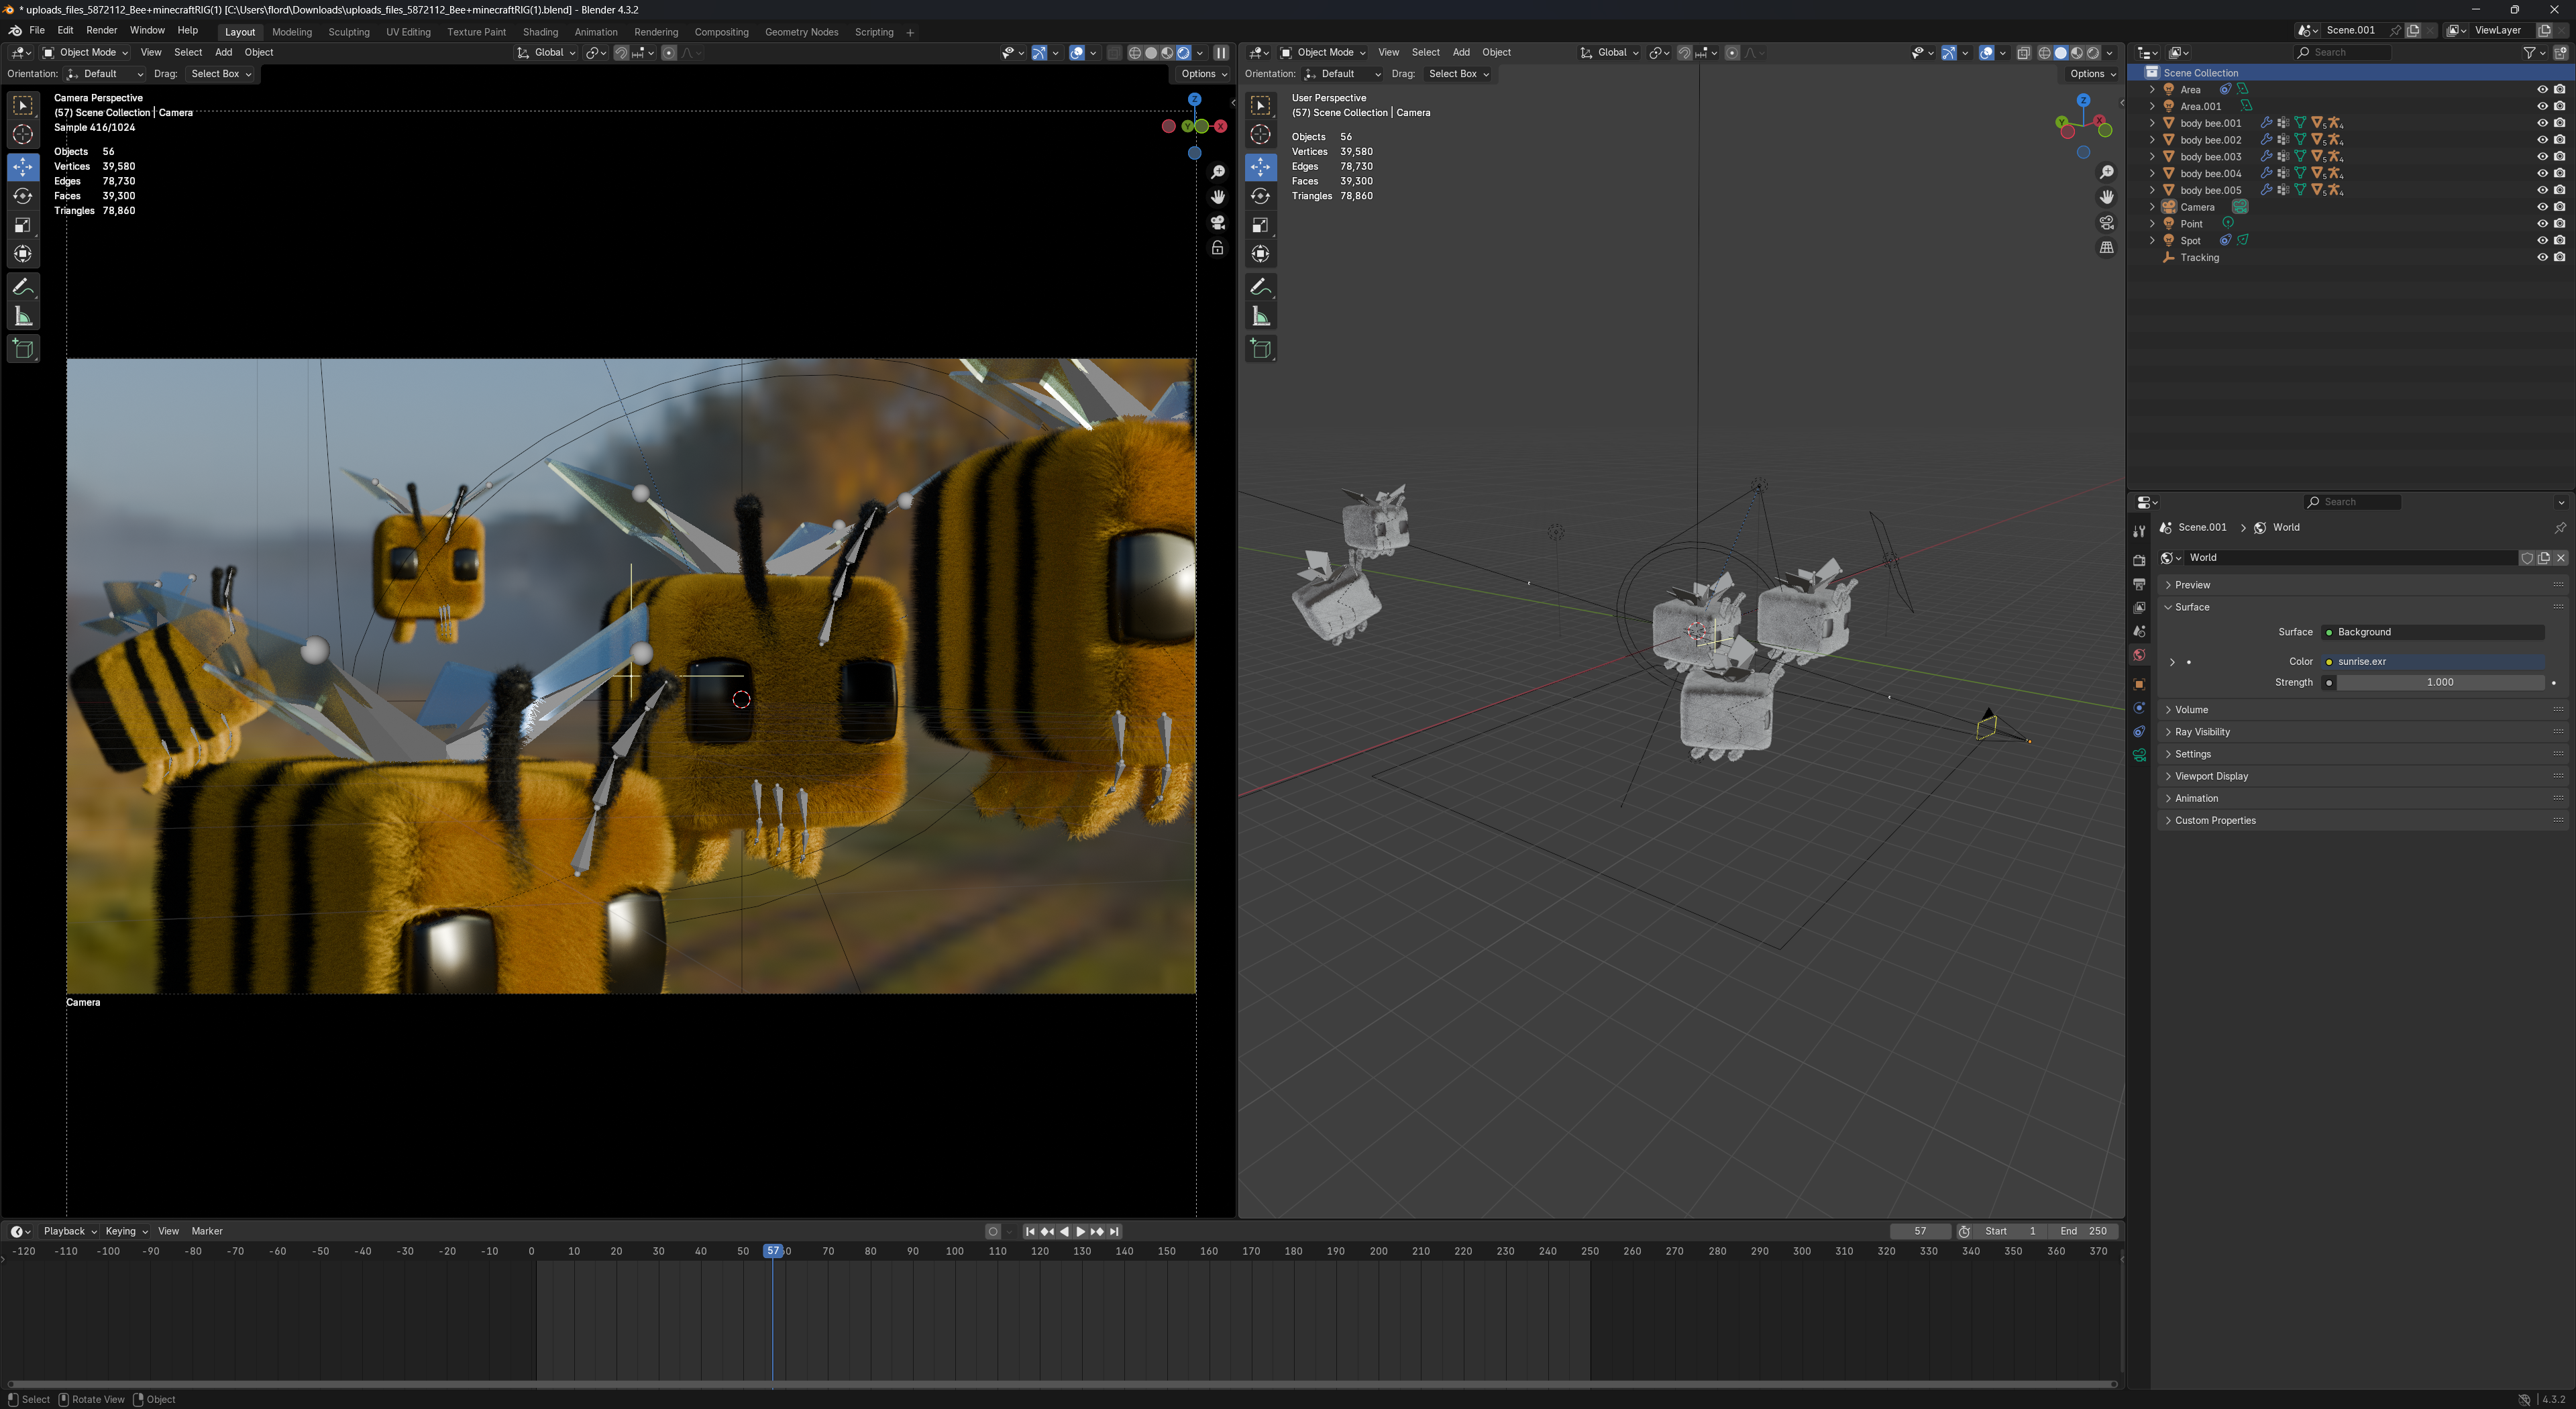Open the Tool properties tab
2576x1409 pixels.
[2139, 531]
